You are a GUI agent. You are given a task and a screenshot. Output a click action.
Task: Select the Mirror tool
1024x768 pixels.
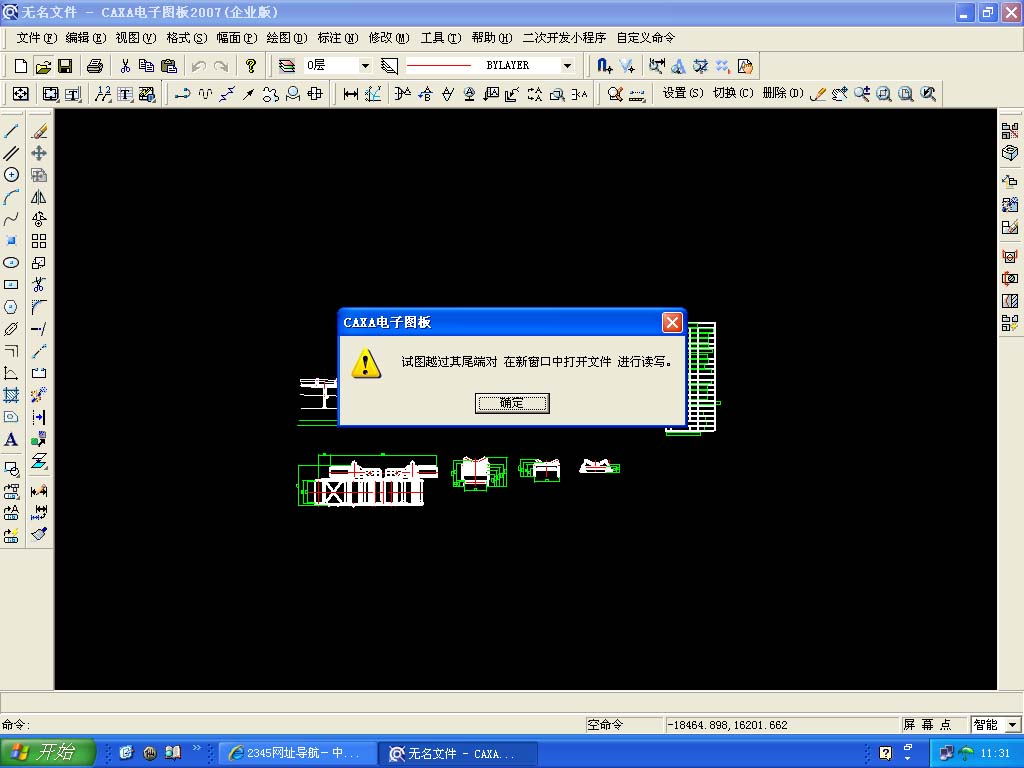pos(39,197)
